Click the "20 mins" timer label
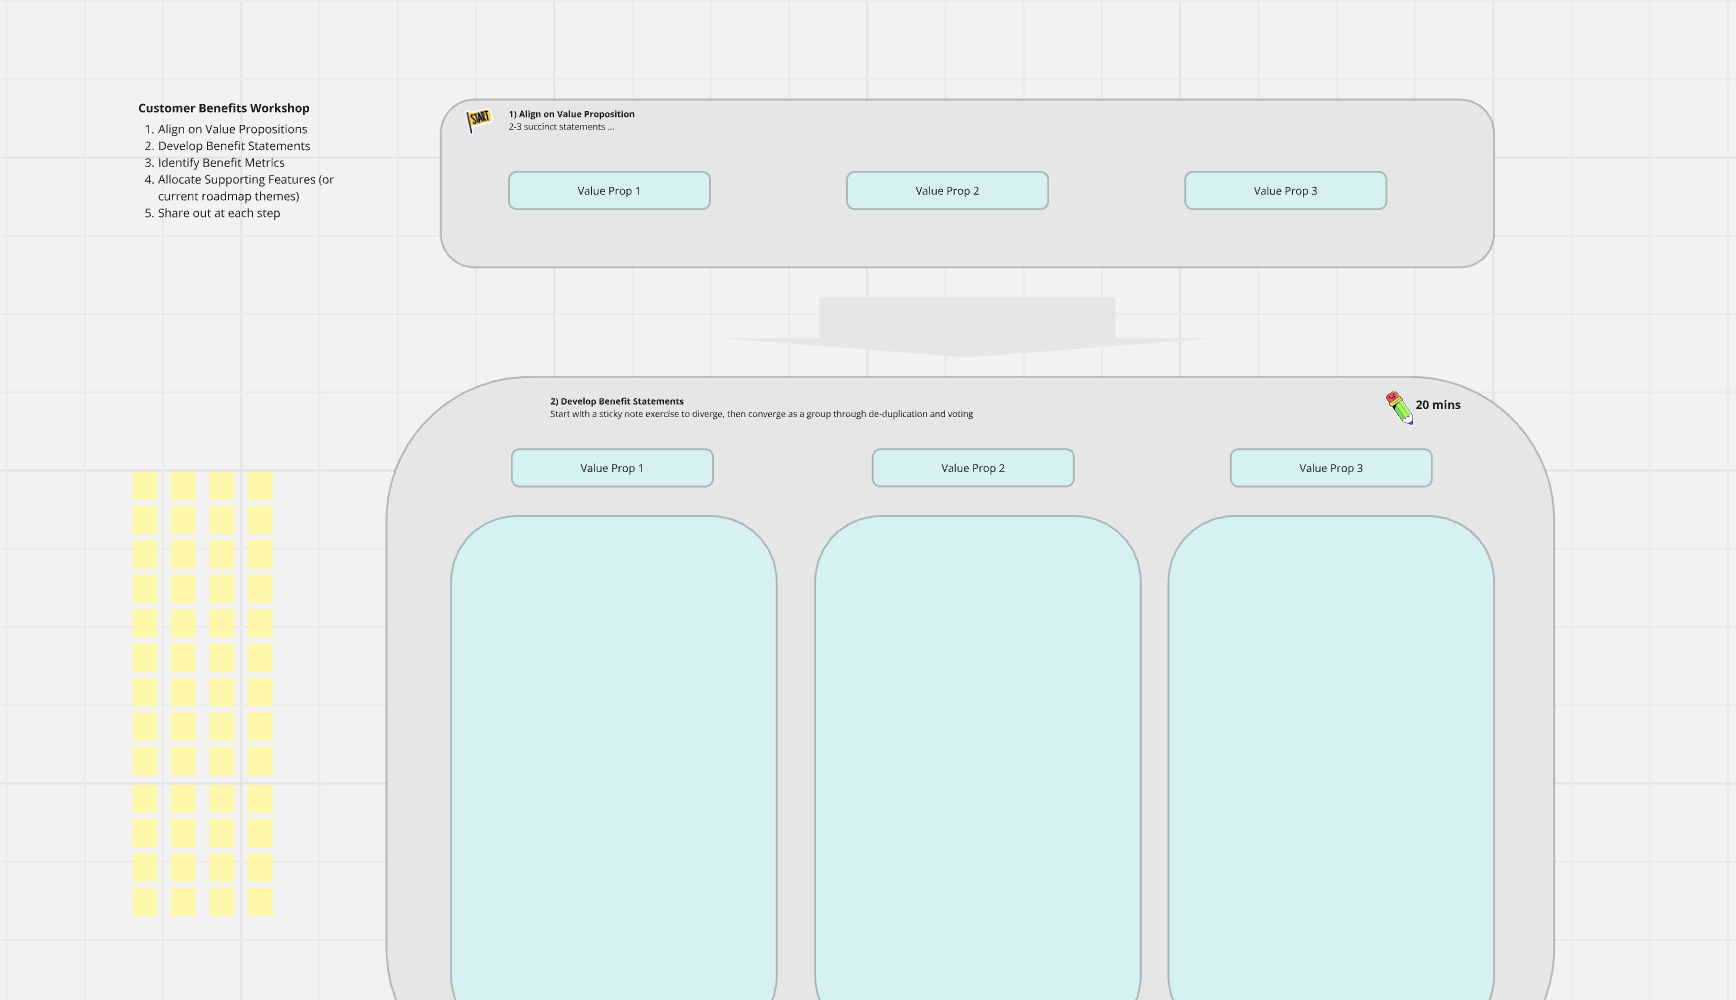The height and width of the screenshot is (1000, 1736). 1438,405
